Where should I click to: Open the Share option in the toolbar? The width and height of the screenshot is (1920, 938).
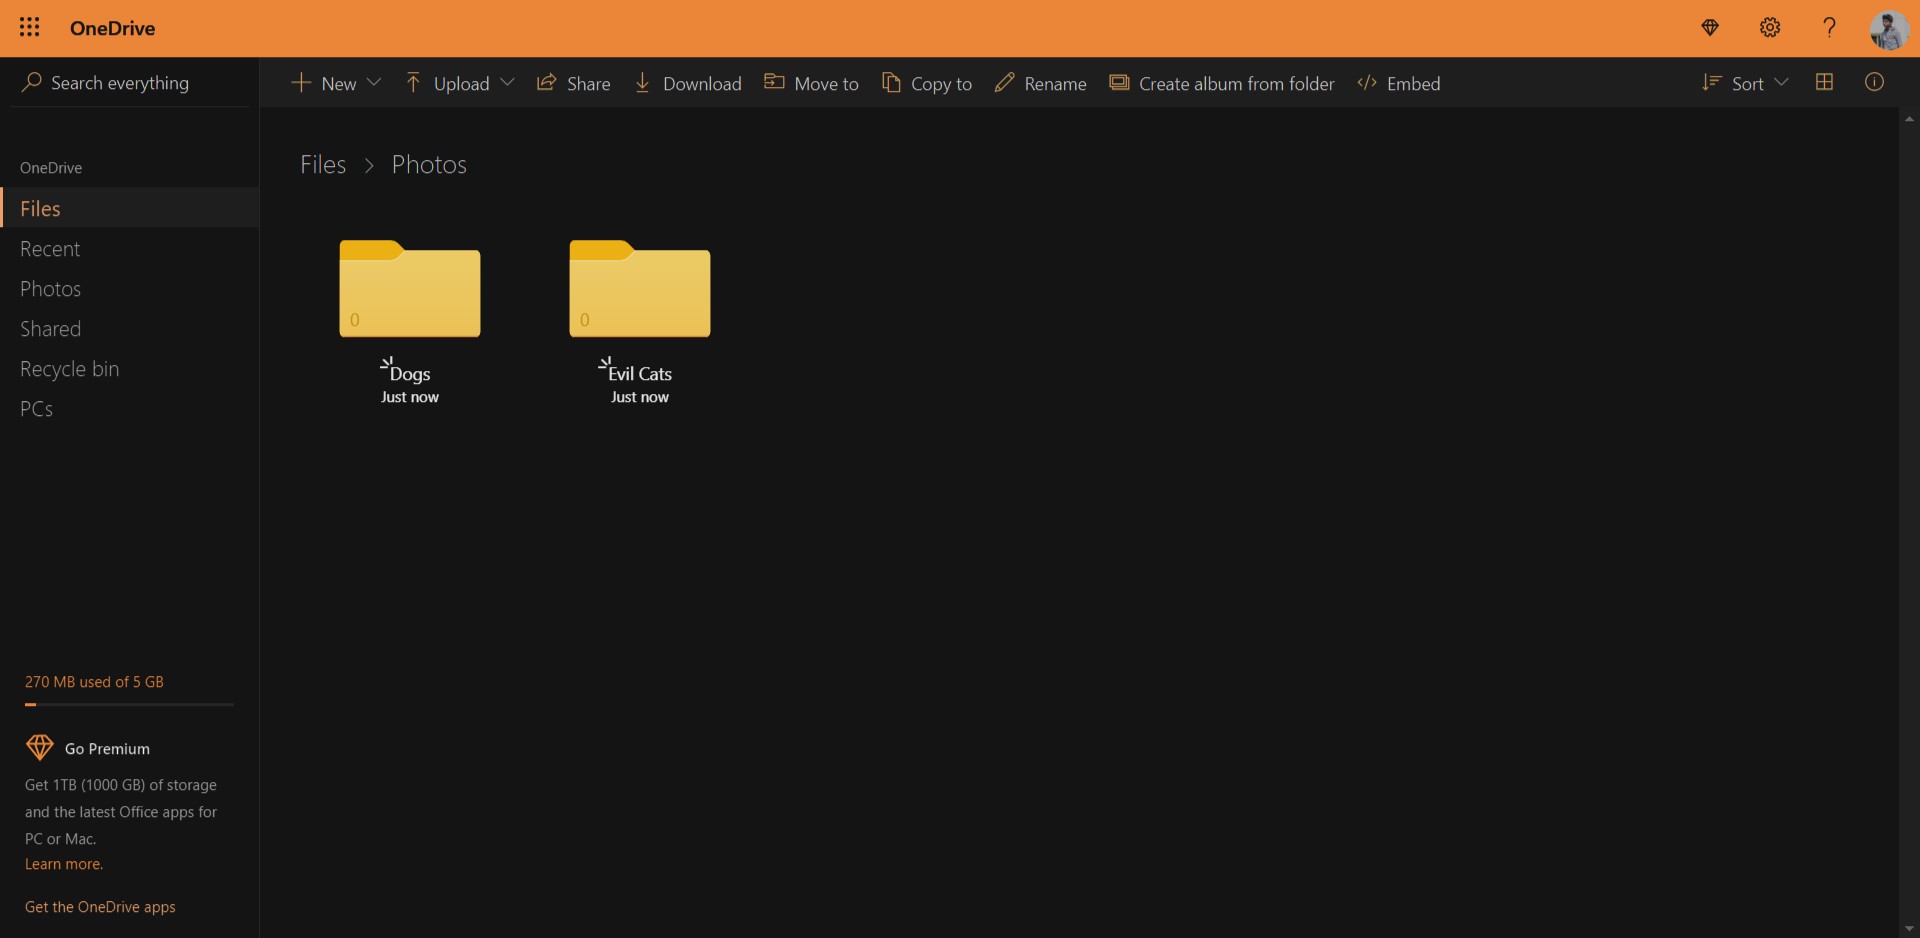coord(573,83)
